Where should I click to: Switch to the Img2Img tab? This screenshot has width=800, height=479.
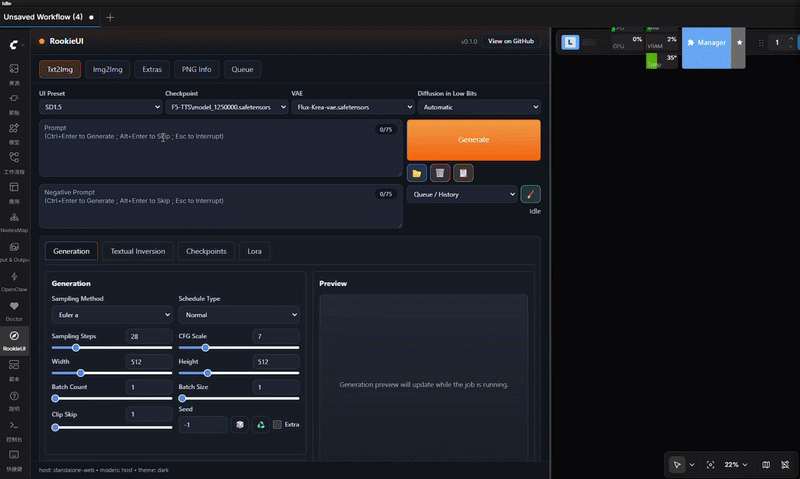coord(108,69)
